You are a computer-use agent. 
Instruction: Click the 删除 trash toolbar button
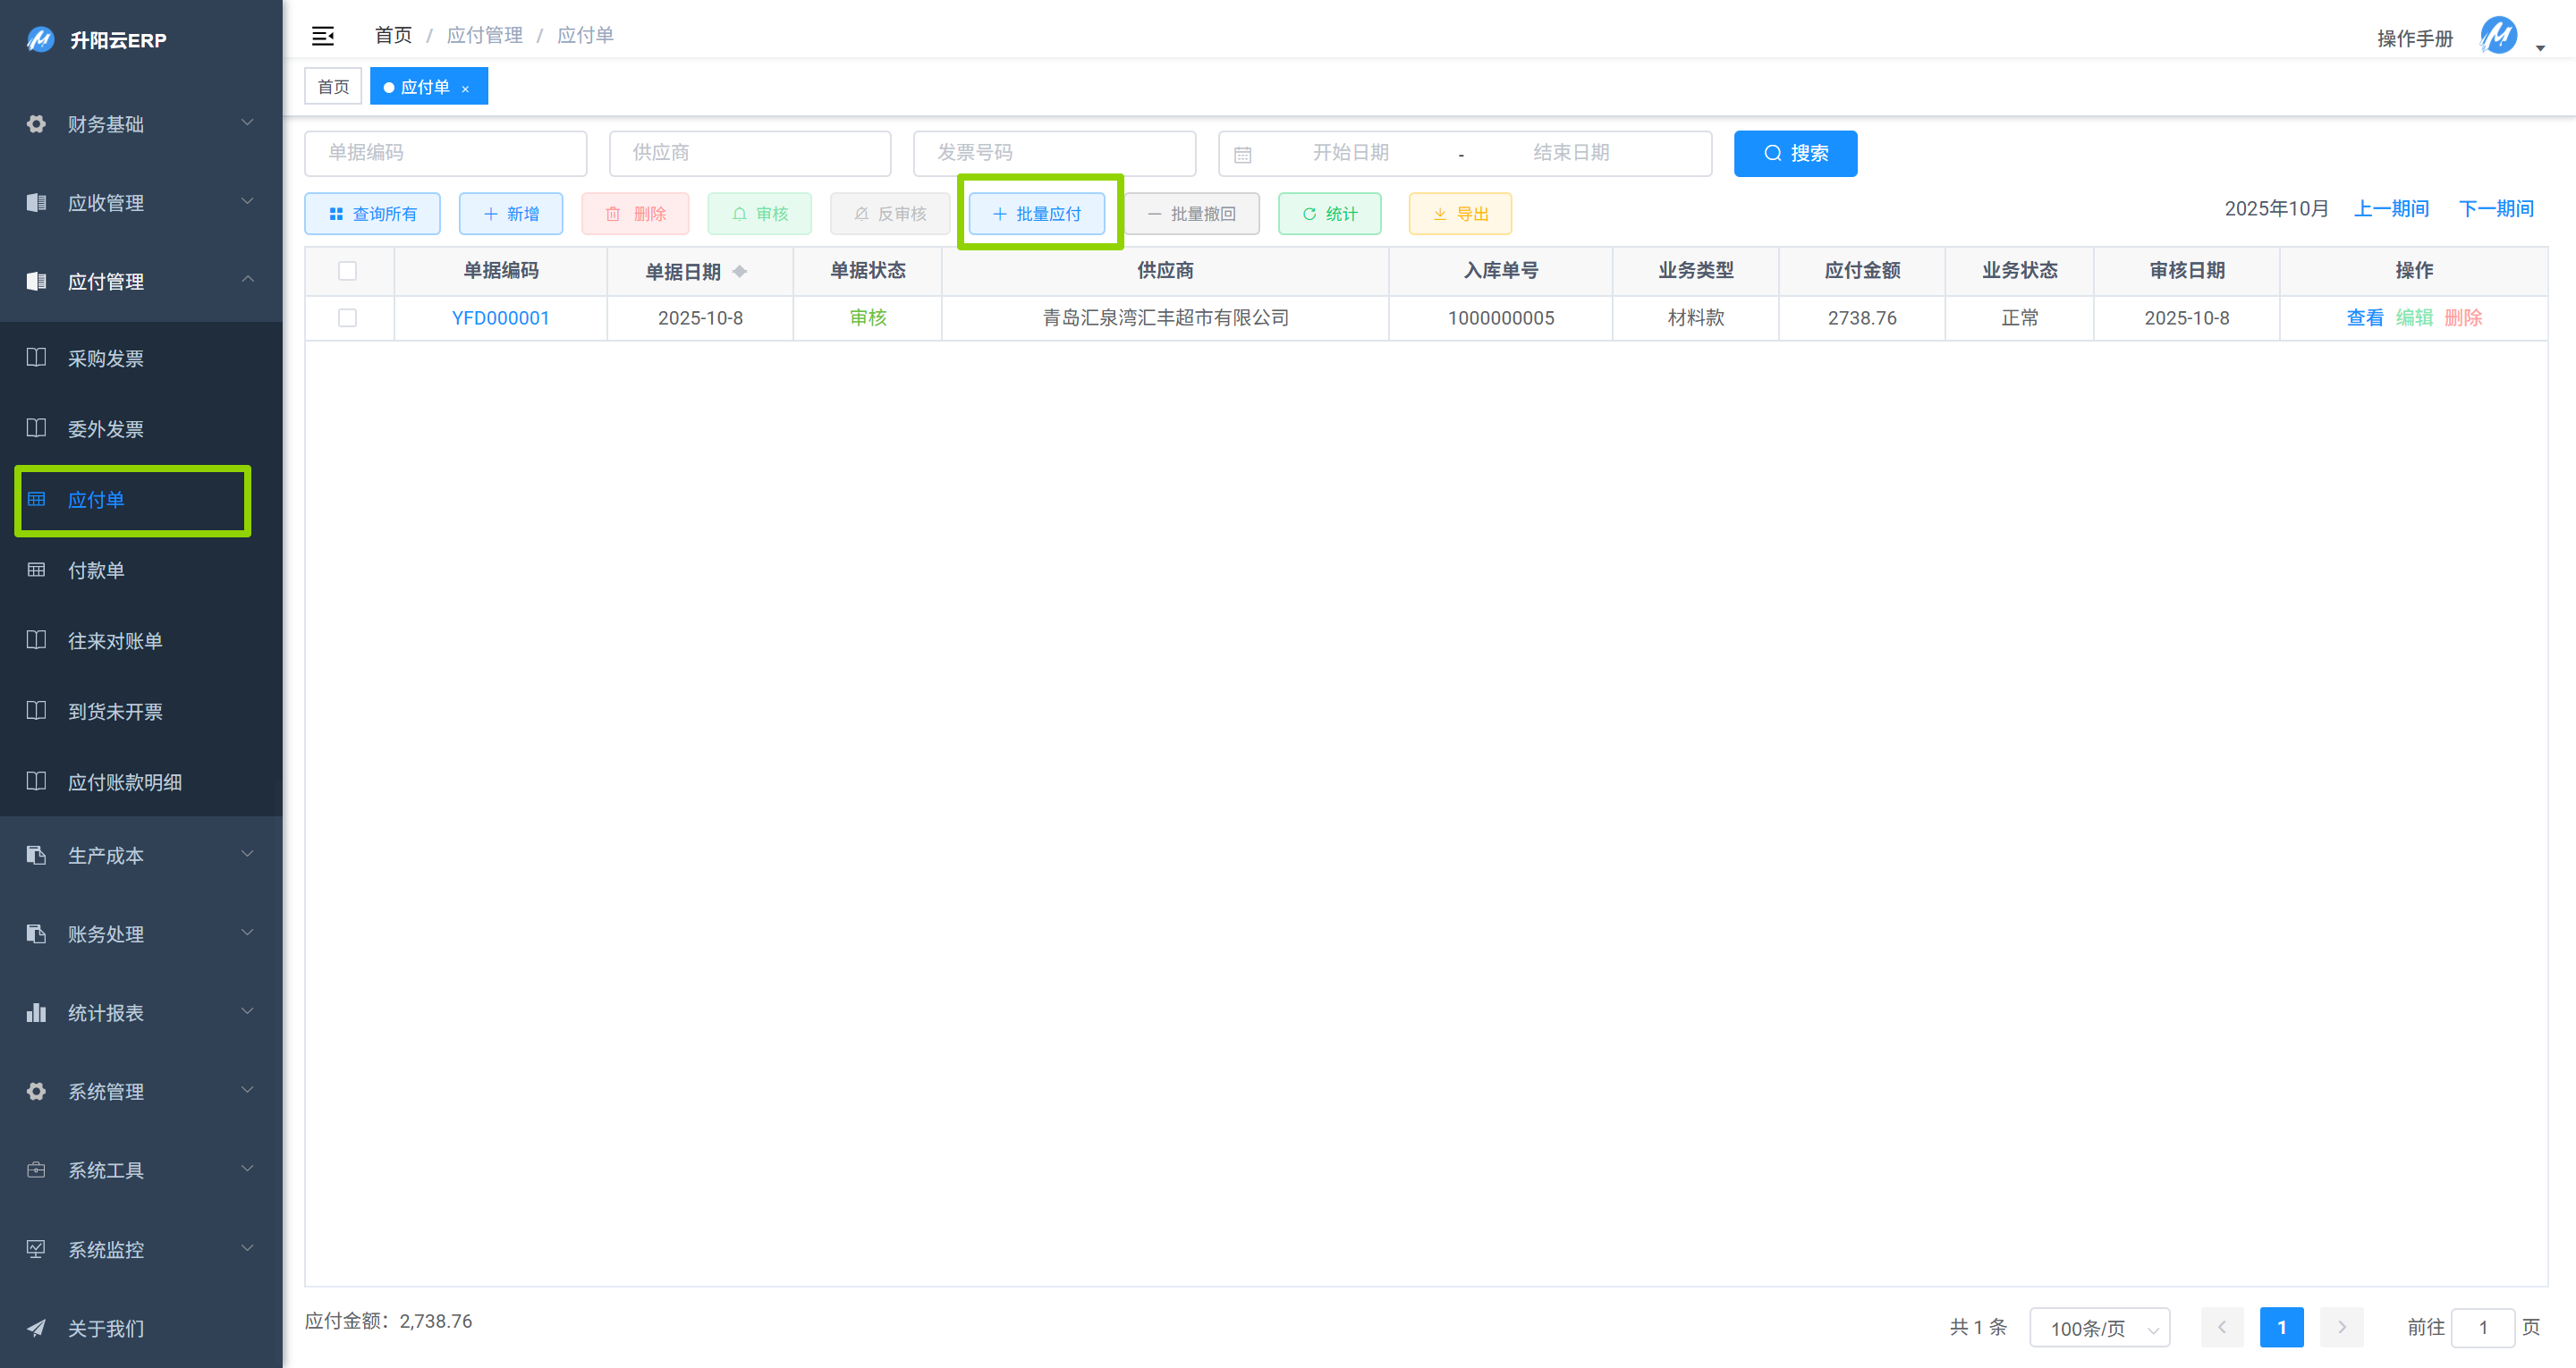click(635, 214)
